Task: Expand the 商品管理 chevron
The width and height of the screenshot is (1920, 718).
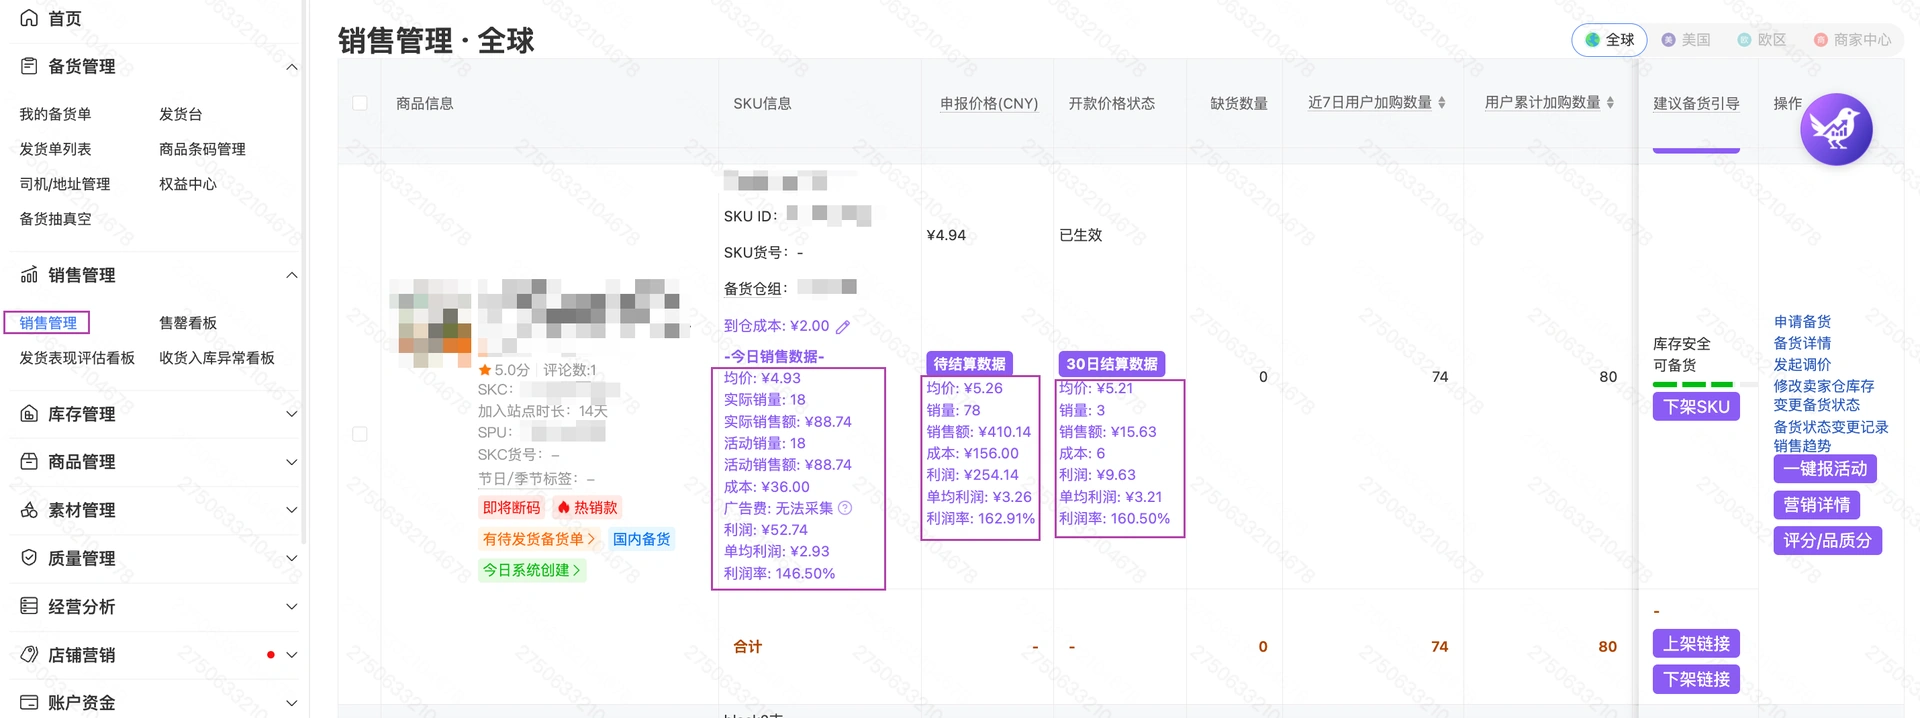Action: 292,462
